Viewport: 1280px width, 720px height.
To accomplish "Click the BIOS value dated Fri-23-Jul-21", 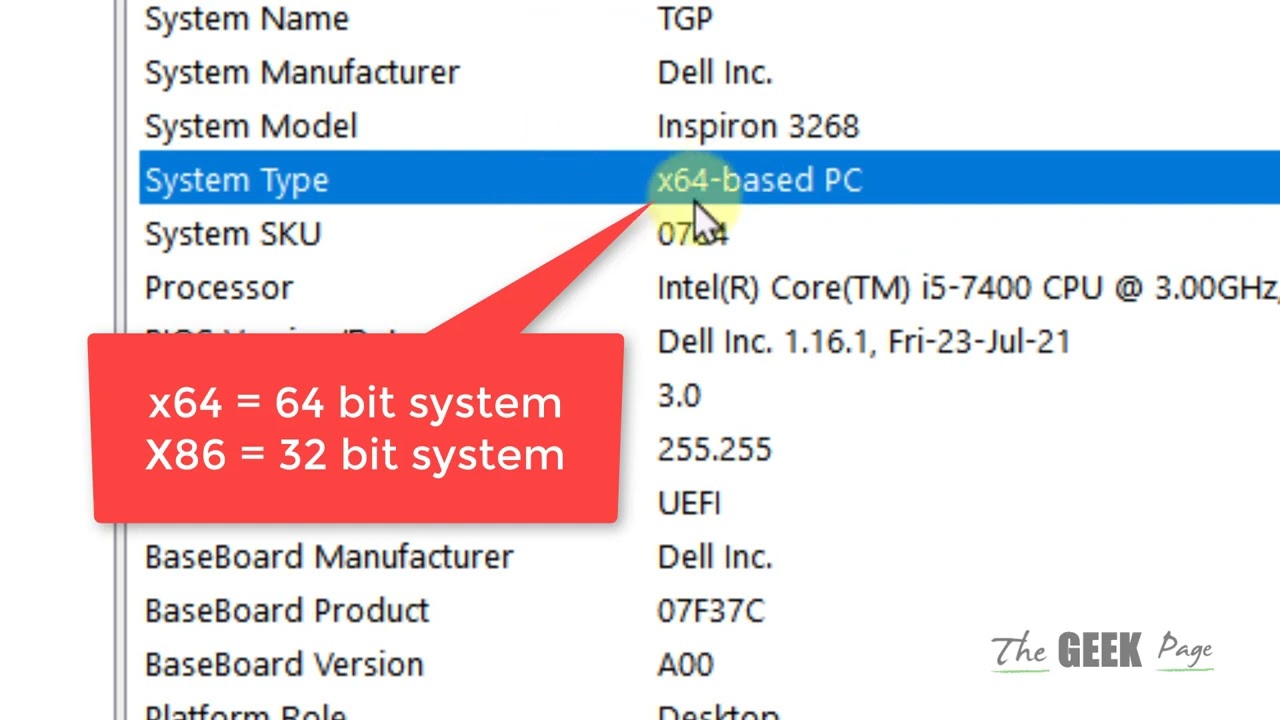I will 863,342.
